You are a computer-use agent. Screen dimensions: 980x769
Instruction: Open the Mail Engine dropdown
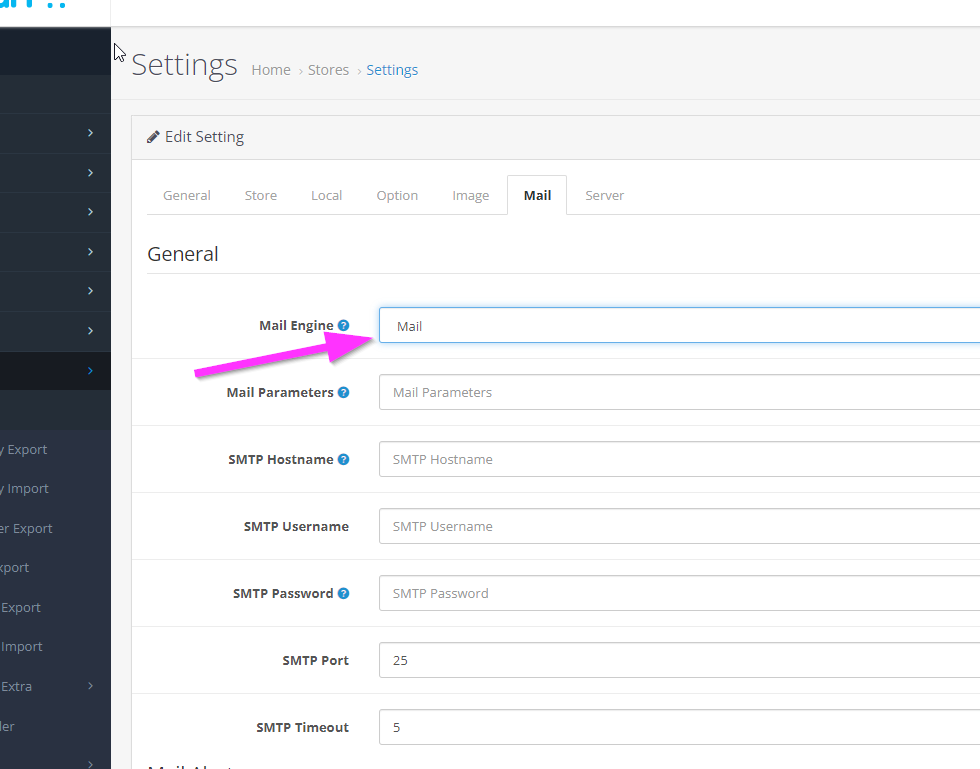coord(680,326)
